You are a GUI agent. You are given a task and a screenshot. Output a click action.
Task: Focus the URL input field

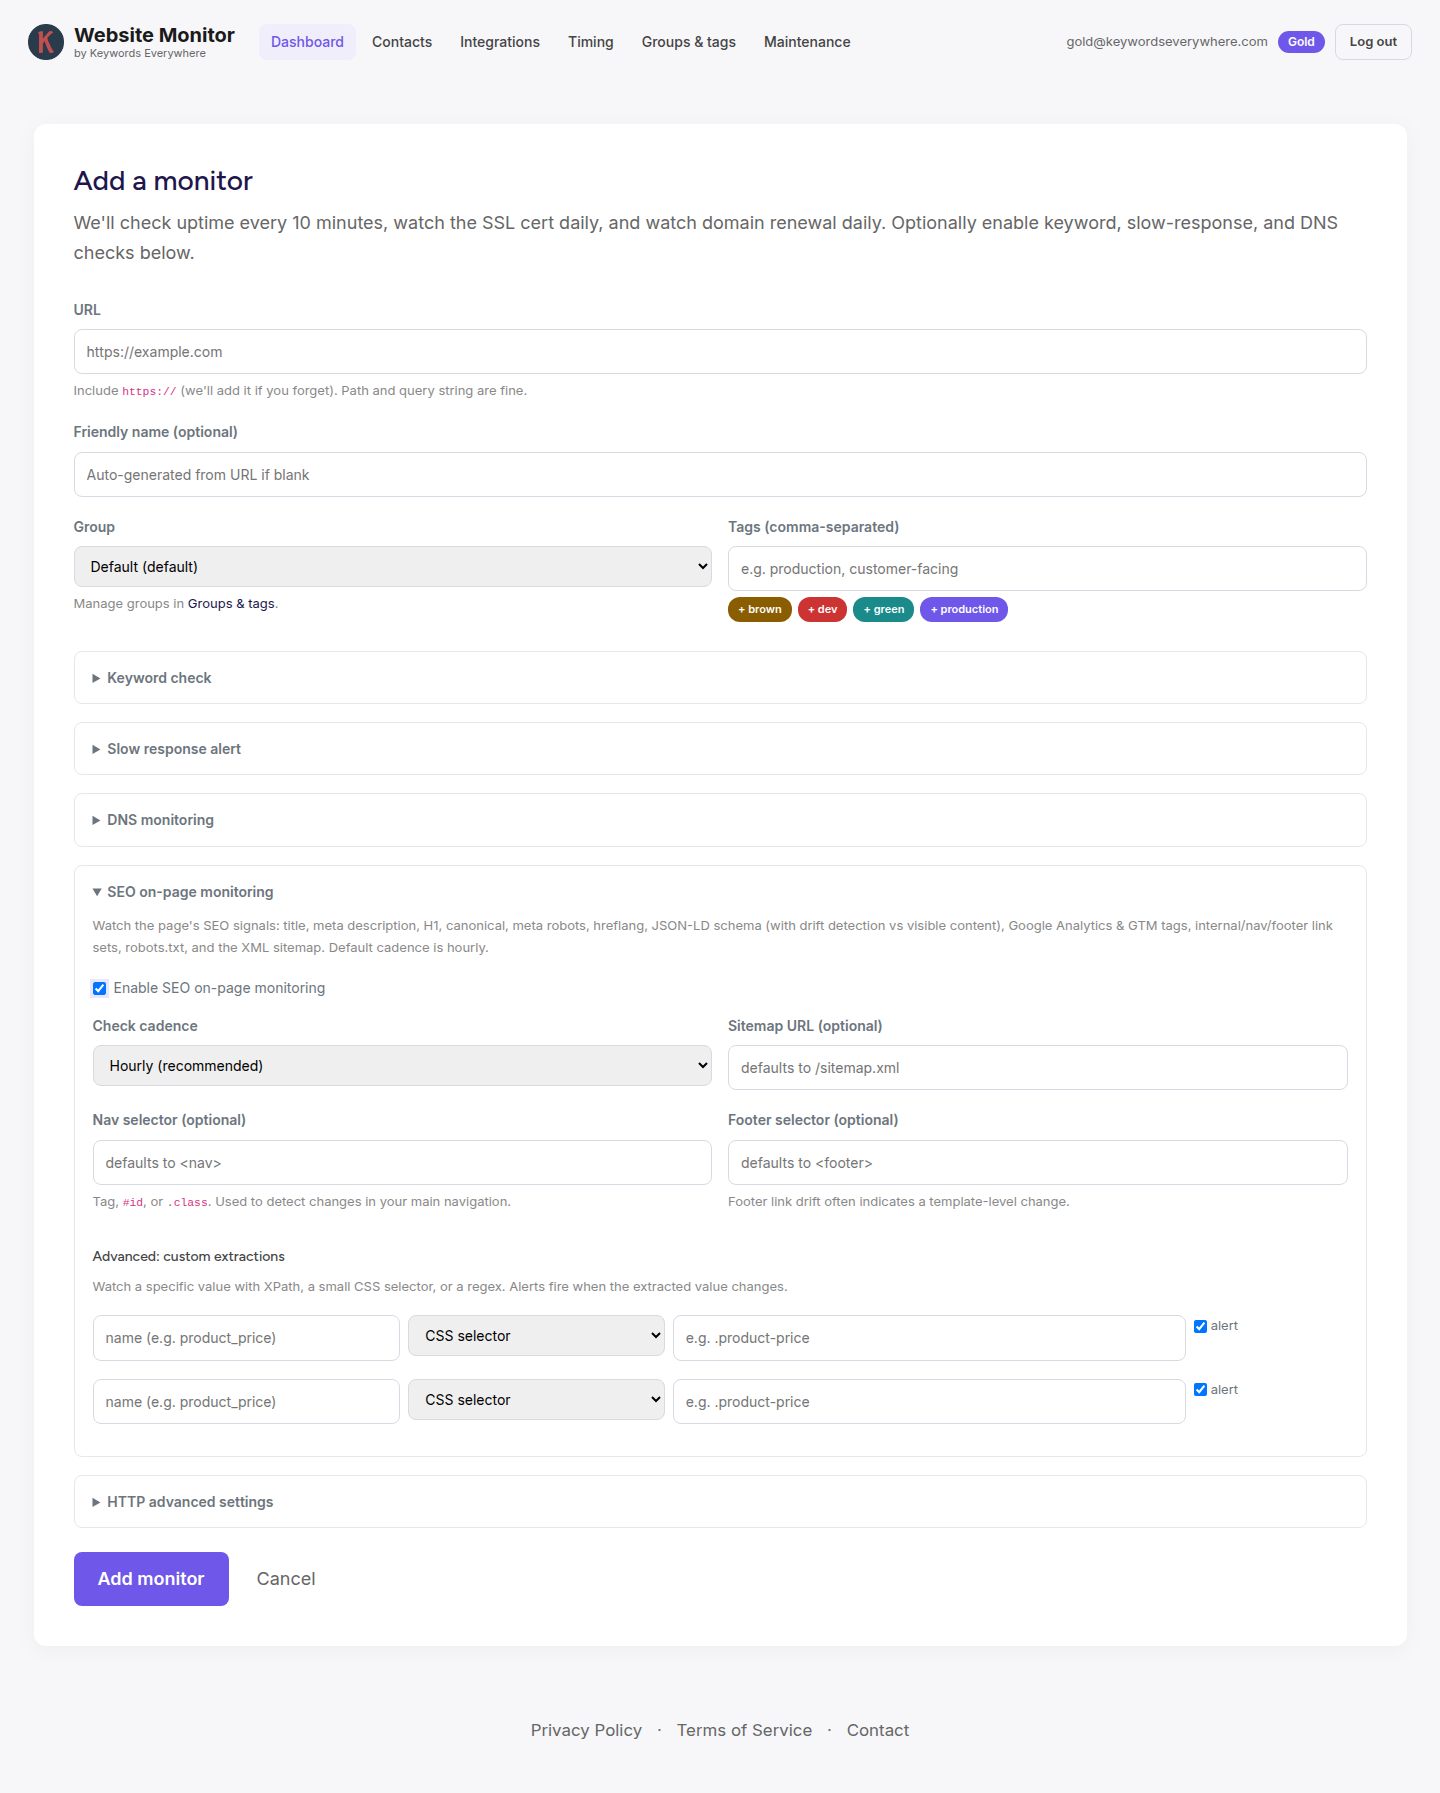pos(720,352)
